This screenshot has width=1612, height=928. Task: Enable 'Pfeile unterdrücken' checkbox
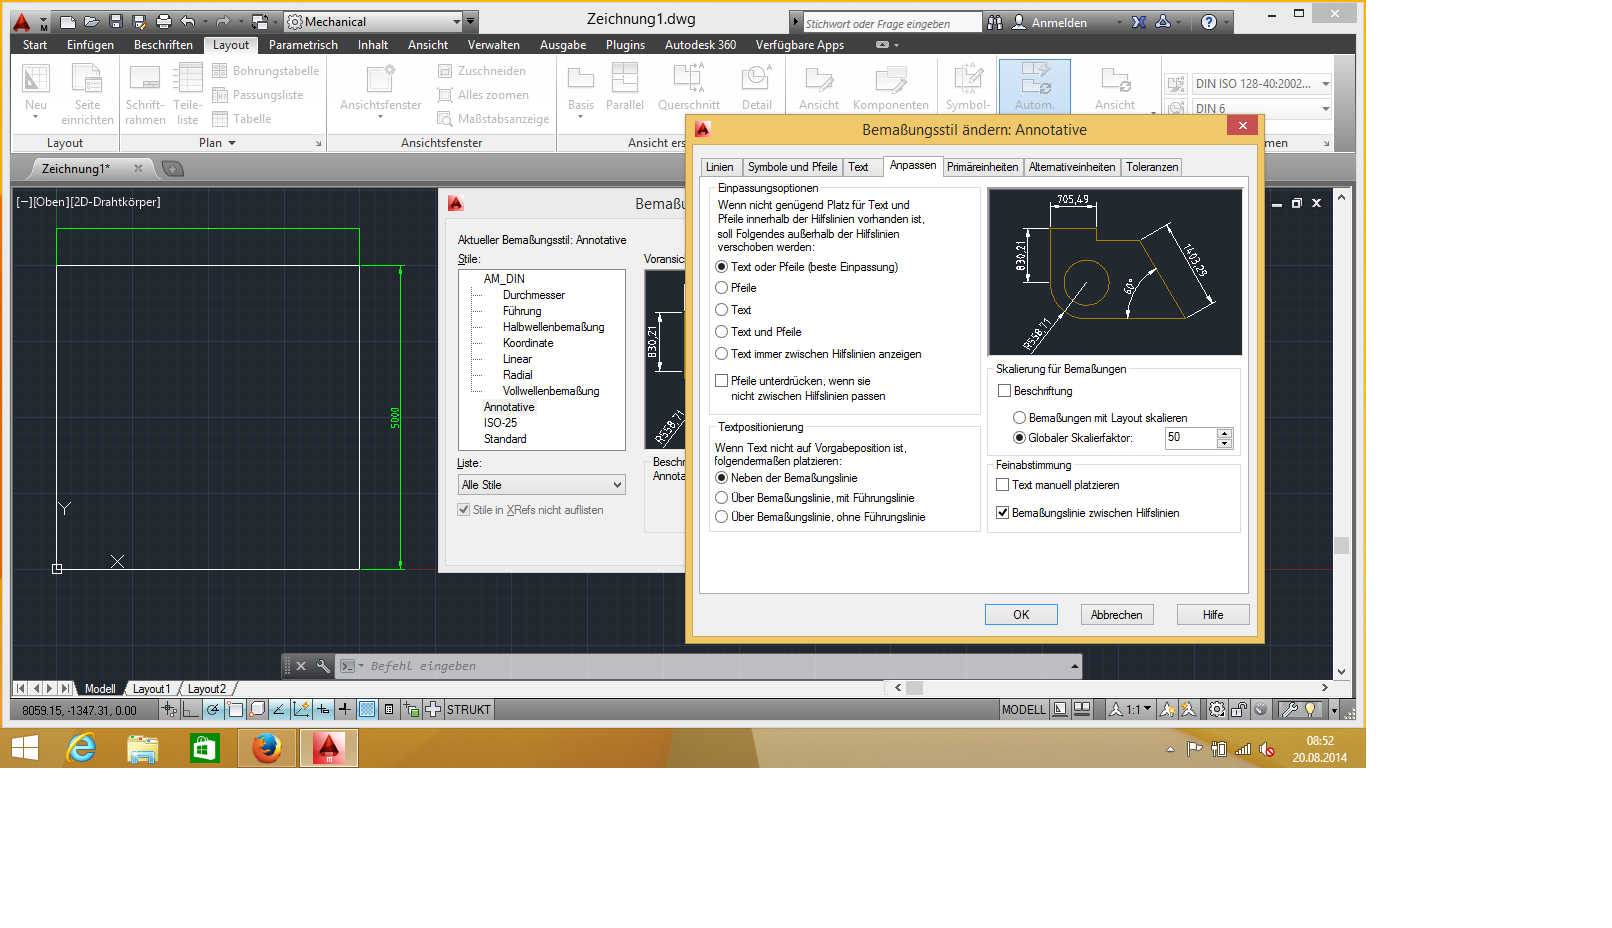(x=721, y=381)
